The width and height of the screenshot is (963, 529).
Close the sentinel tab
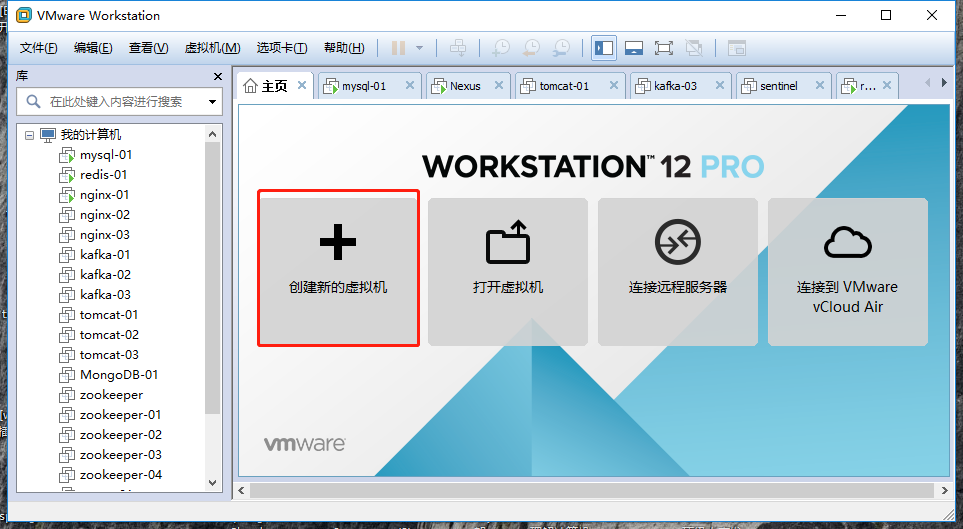(x=820, y=85)
